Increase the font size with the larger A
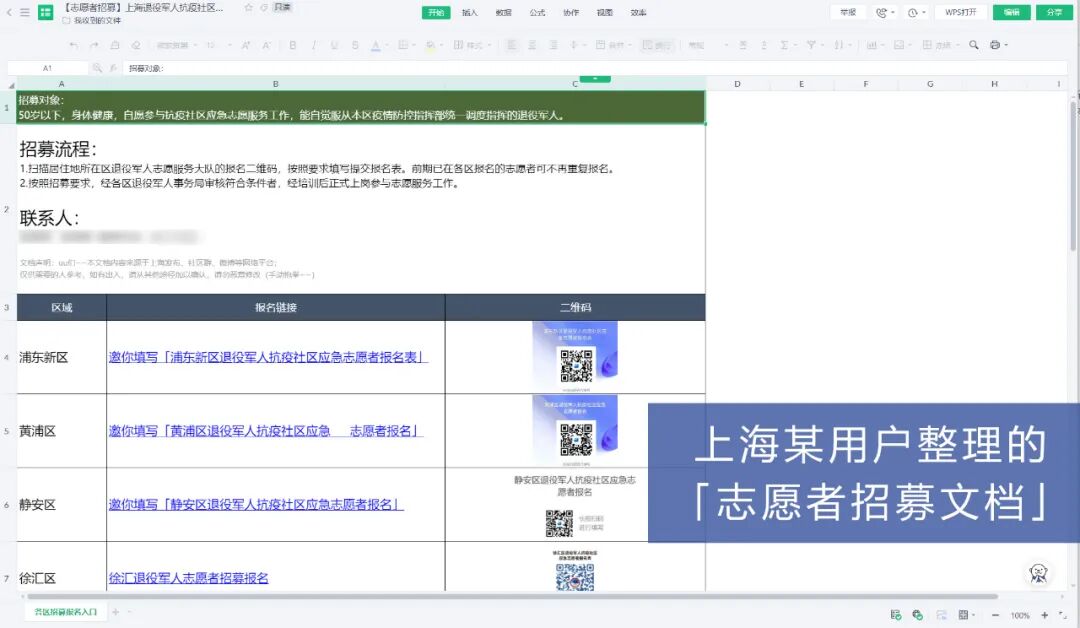1080x628 pixels. [x=245, y=45]
